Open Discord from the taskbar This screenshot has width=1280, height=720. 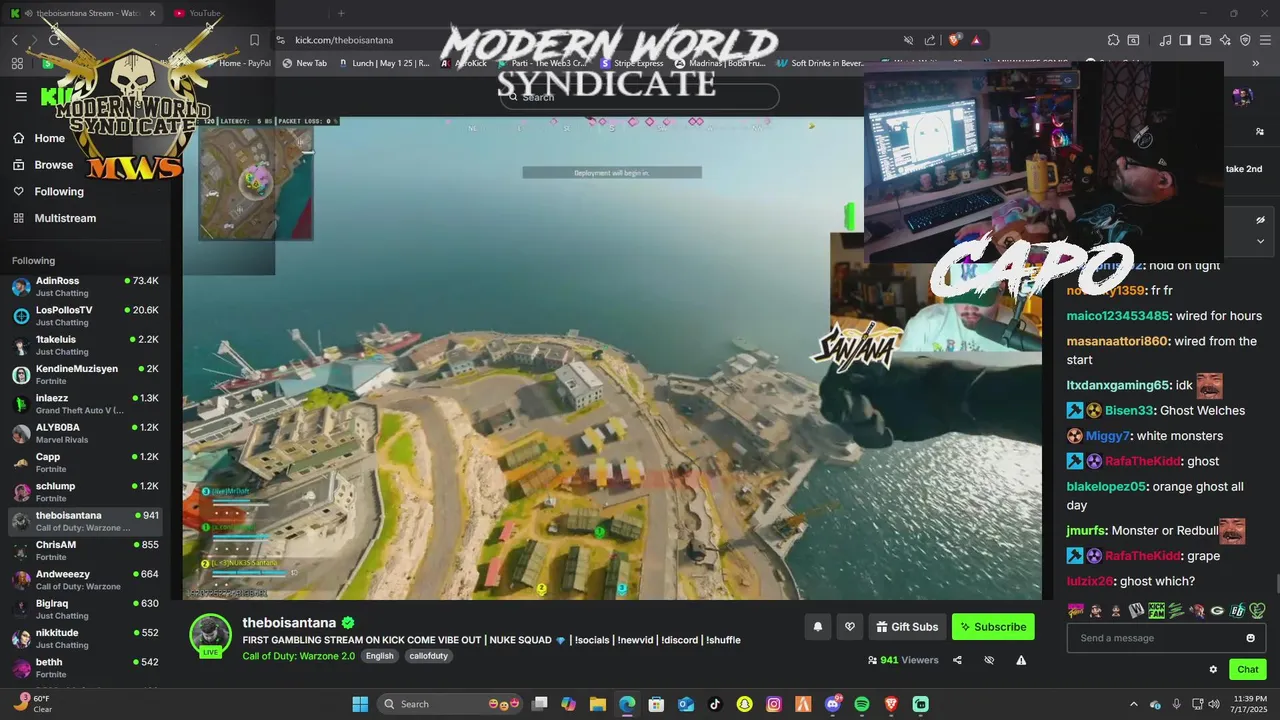tap(833, 704)
